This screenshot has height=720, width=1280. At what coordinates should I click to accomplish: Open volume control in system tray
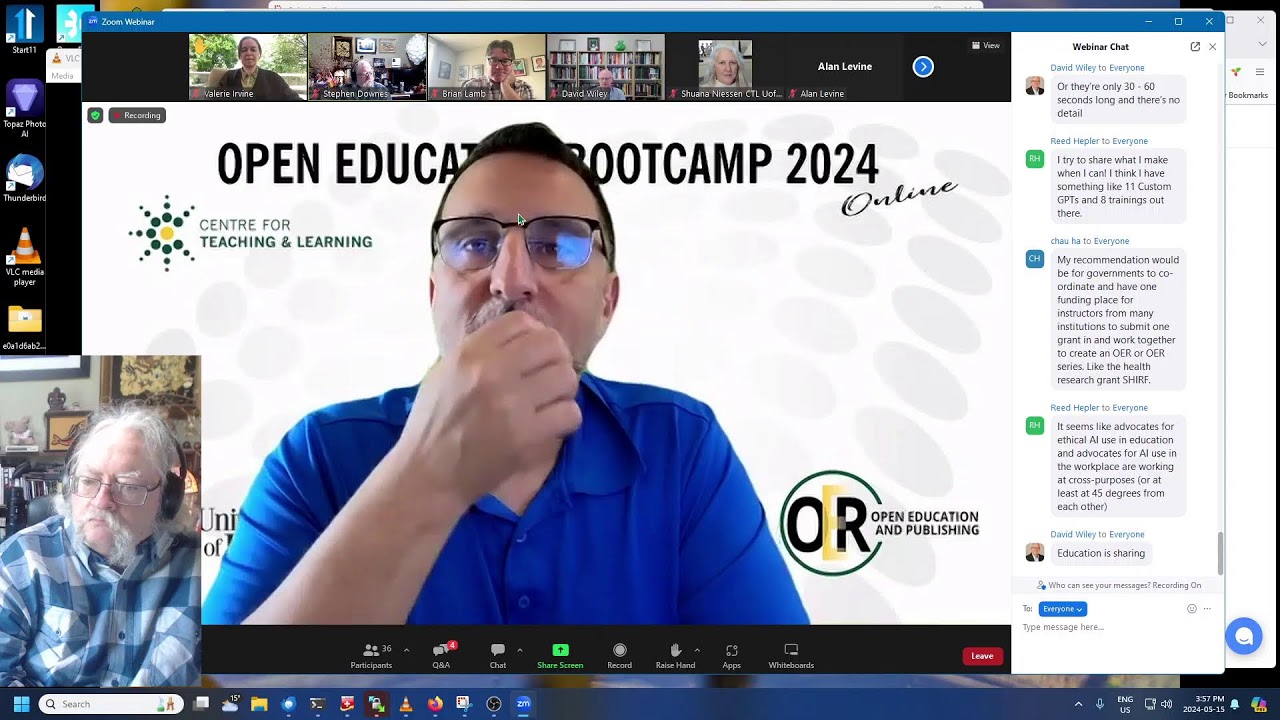1166,704
